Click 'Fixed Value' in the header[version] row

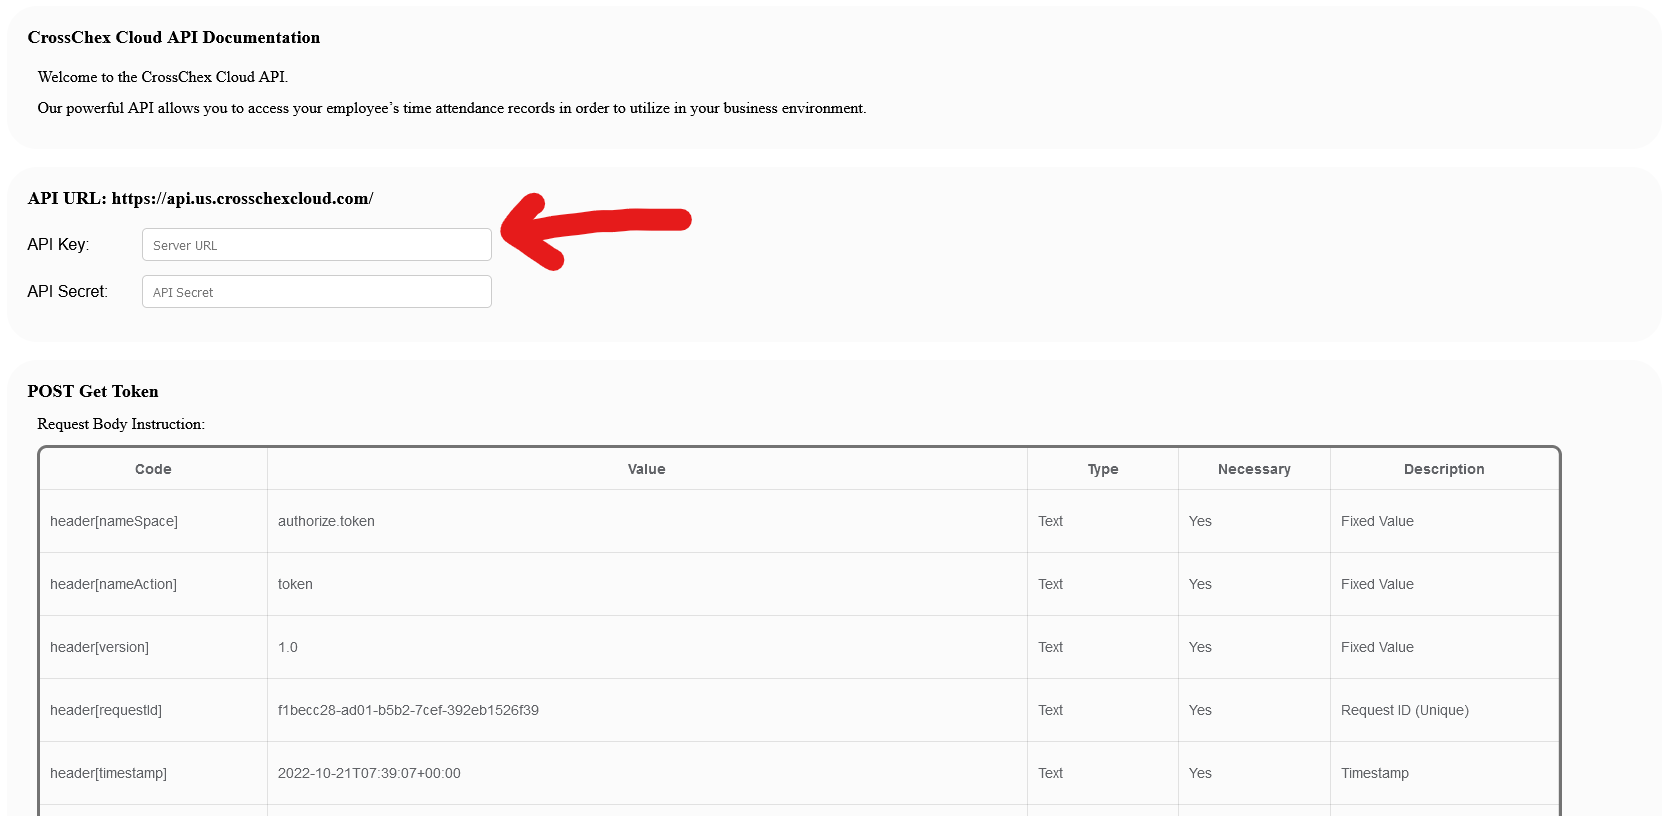pos(1377,647)
